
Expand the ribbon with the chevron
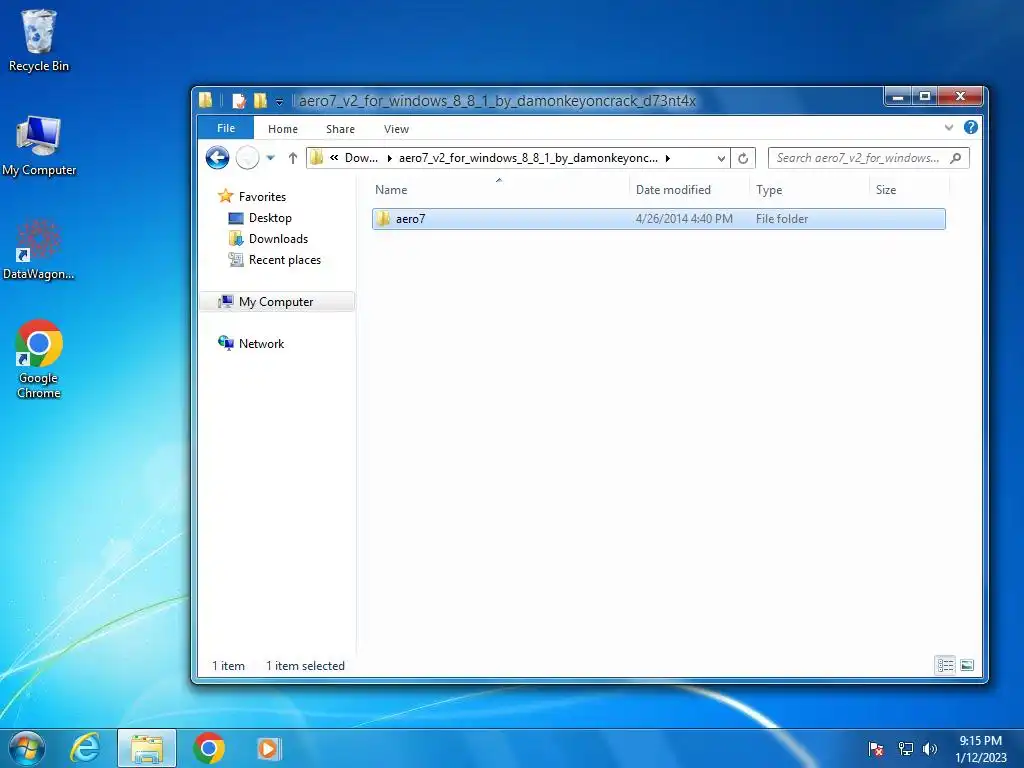point(949,127)
